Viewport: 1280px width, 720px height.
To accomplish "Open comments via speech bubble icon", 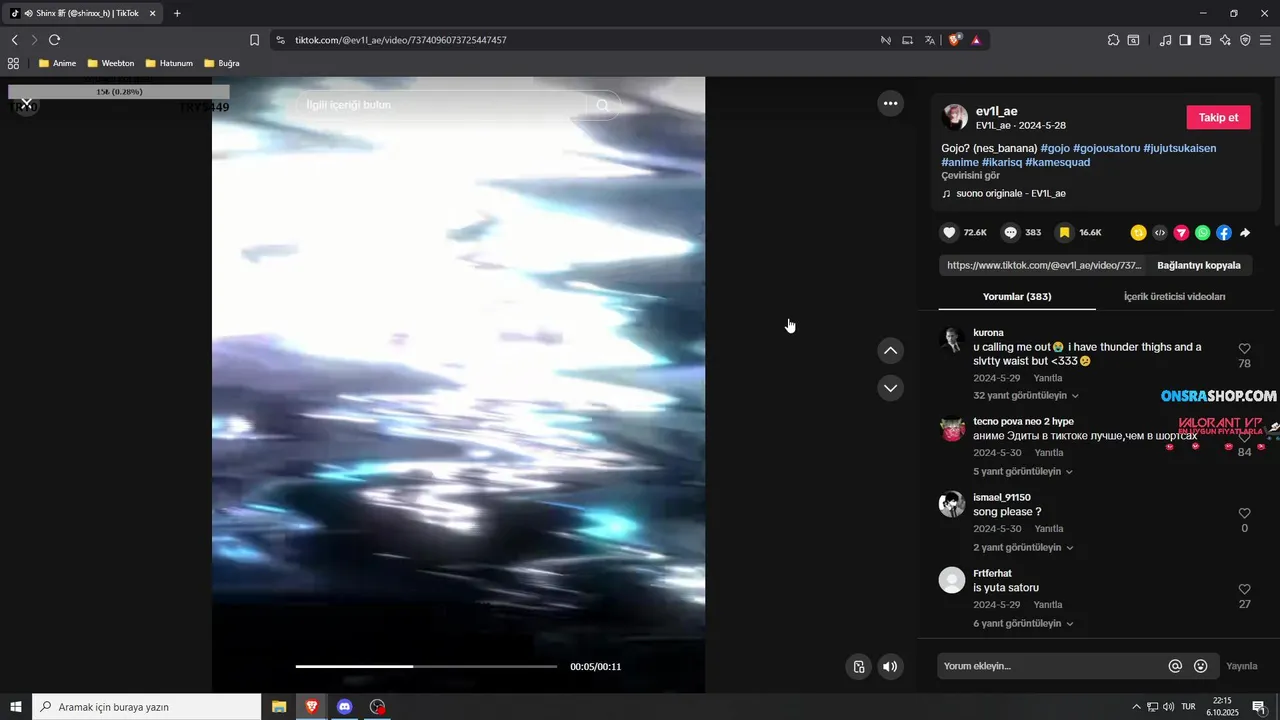I will 1011,232.
